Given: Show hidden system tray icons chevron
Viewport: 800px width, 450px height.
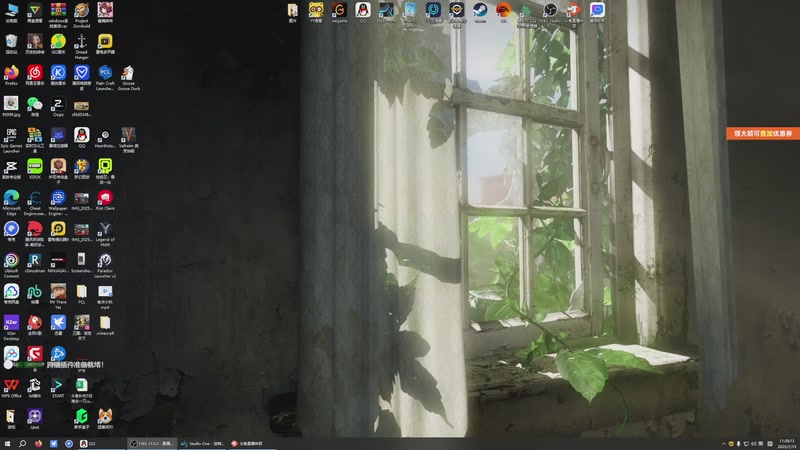Looking at the screenshot, I should coord(723,444).
